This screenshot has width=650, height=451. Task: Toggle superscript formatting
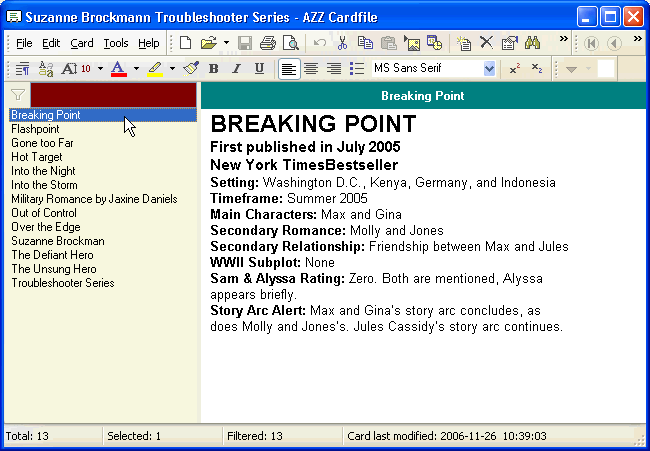pyautogui.click(x=515, y=69)
